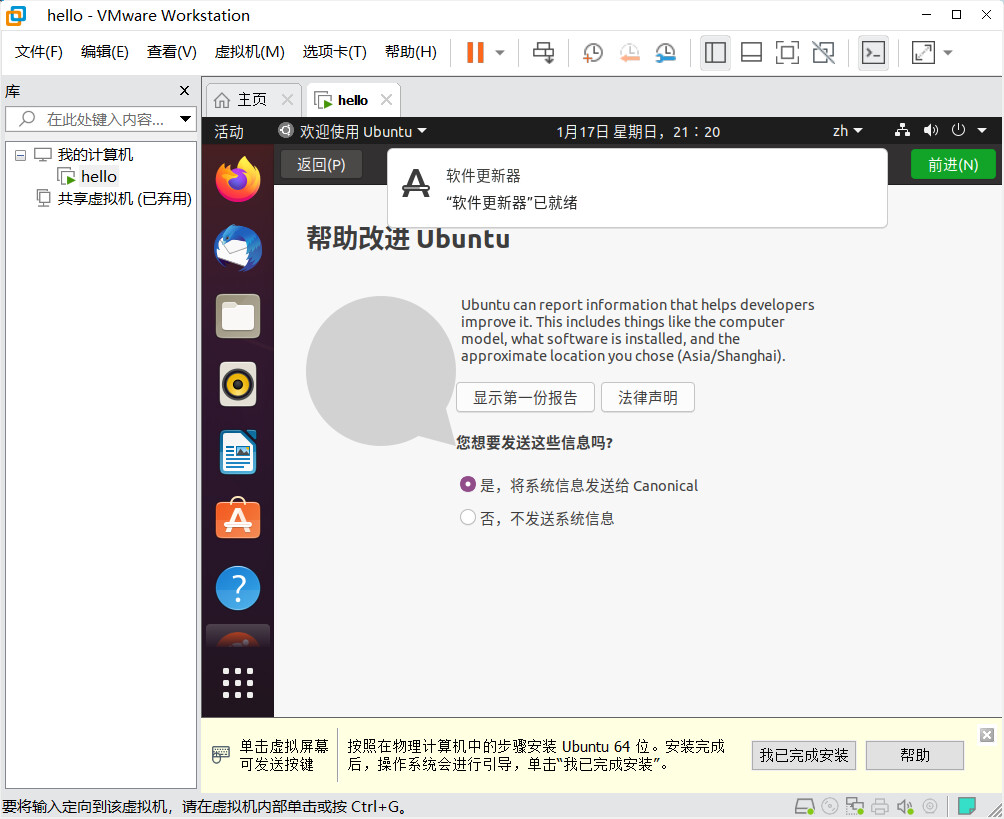Viewport: 1004px width, 819px height.
Task: Open the dropdown arrow next to pause button
Action: [500, 53]
